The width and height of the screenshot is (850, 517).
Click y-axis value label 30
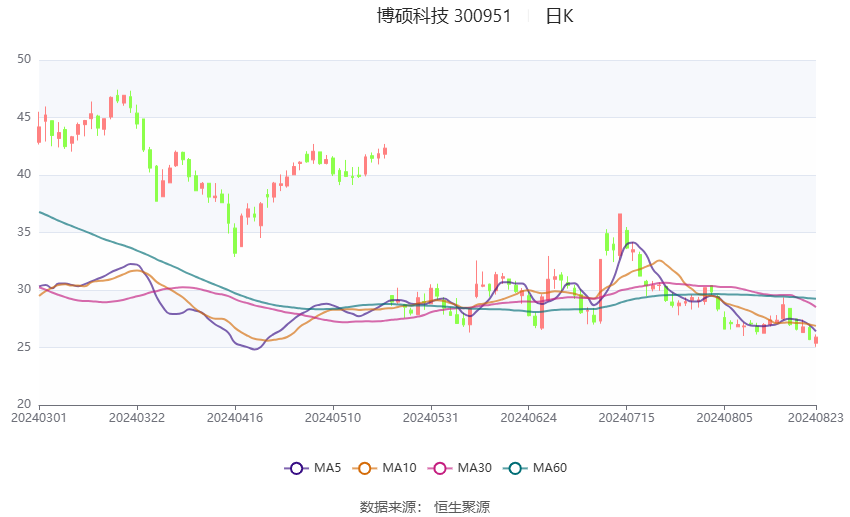coord(24,289)
